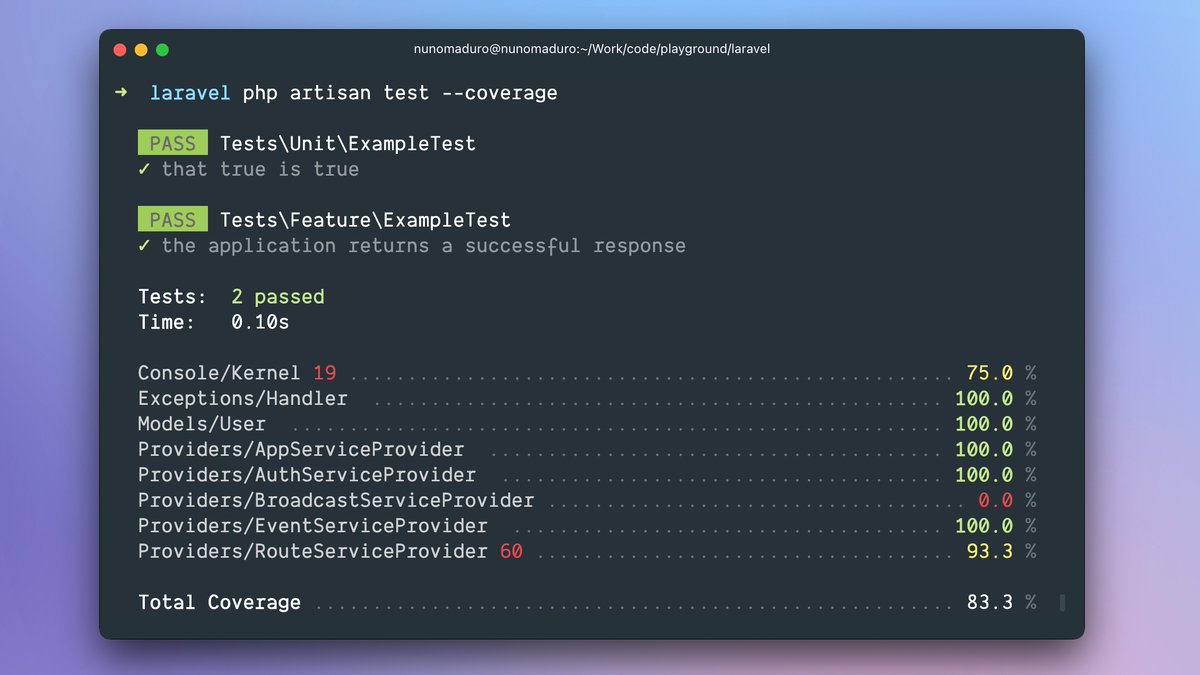Click the green maximize window button
The height and width of the screenshot is (675, 1200).
pyautogui.click(x=162, y=50)
